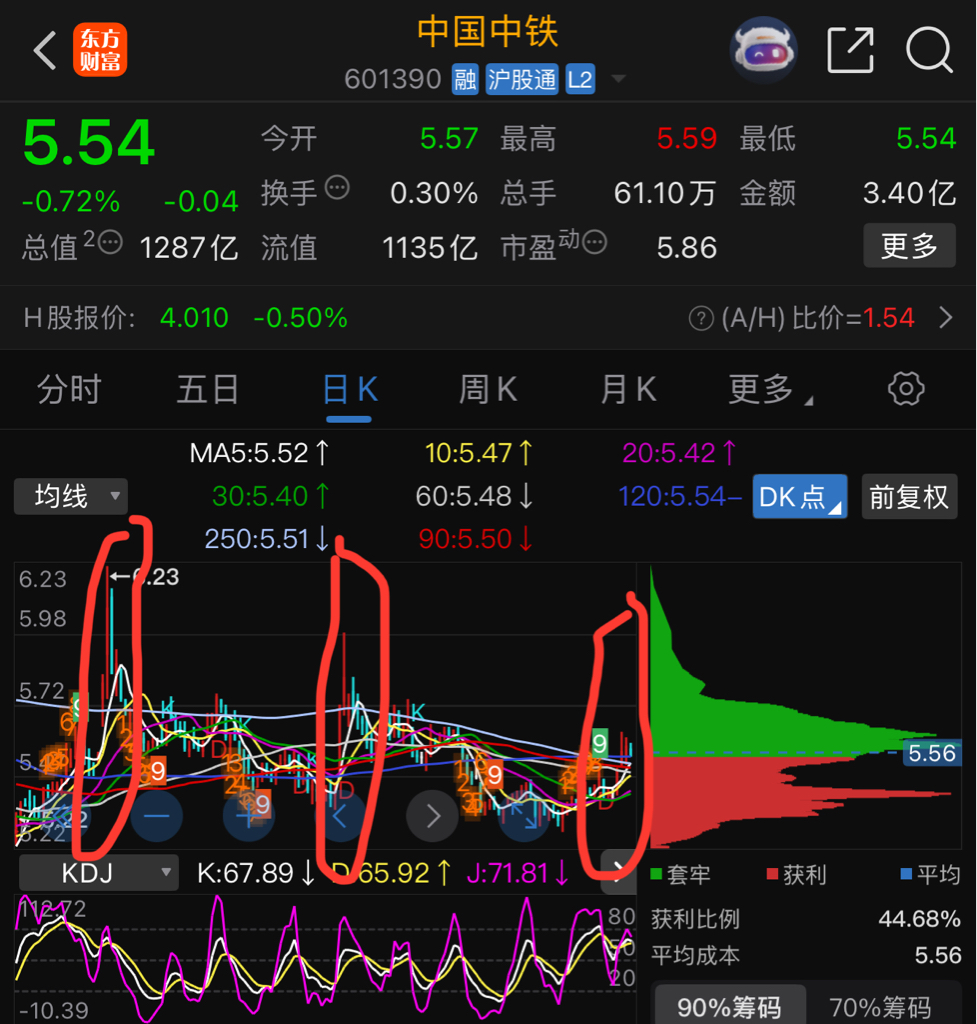
Task: Open the question mark help for A/H 比价
Action: pyautogui.click(x=701, y=319)
